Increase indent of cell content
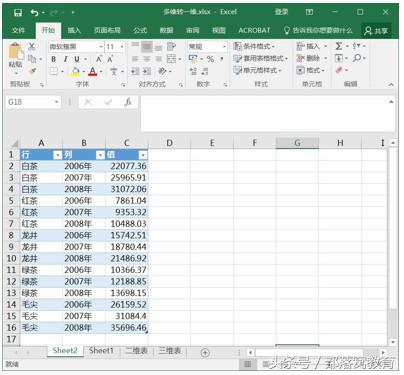The width and height of the screenshot is (404, 375). pos(147,71)
